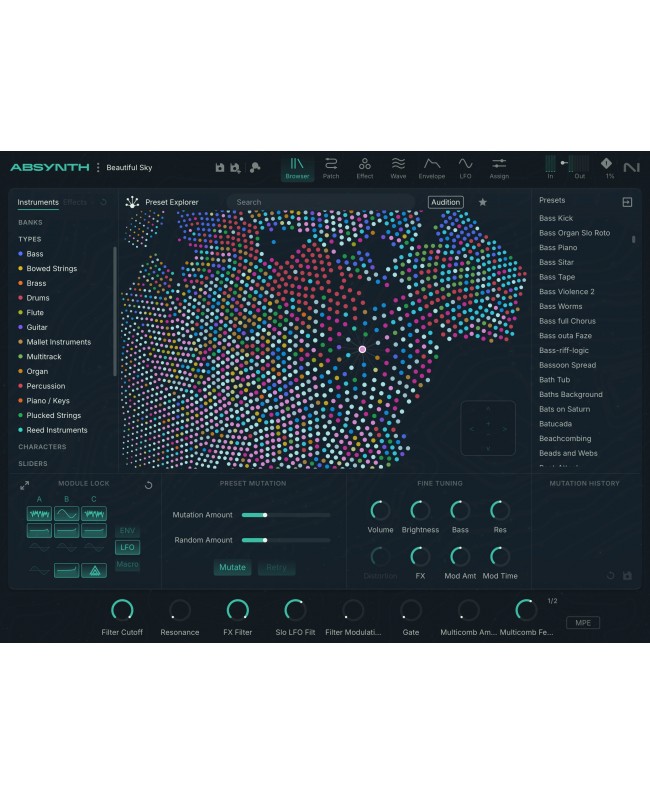Image resolution: width=650 pixels, height=794 pixels.
Task: Select the Bass Sitar preset
Action: point(556,262)
